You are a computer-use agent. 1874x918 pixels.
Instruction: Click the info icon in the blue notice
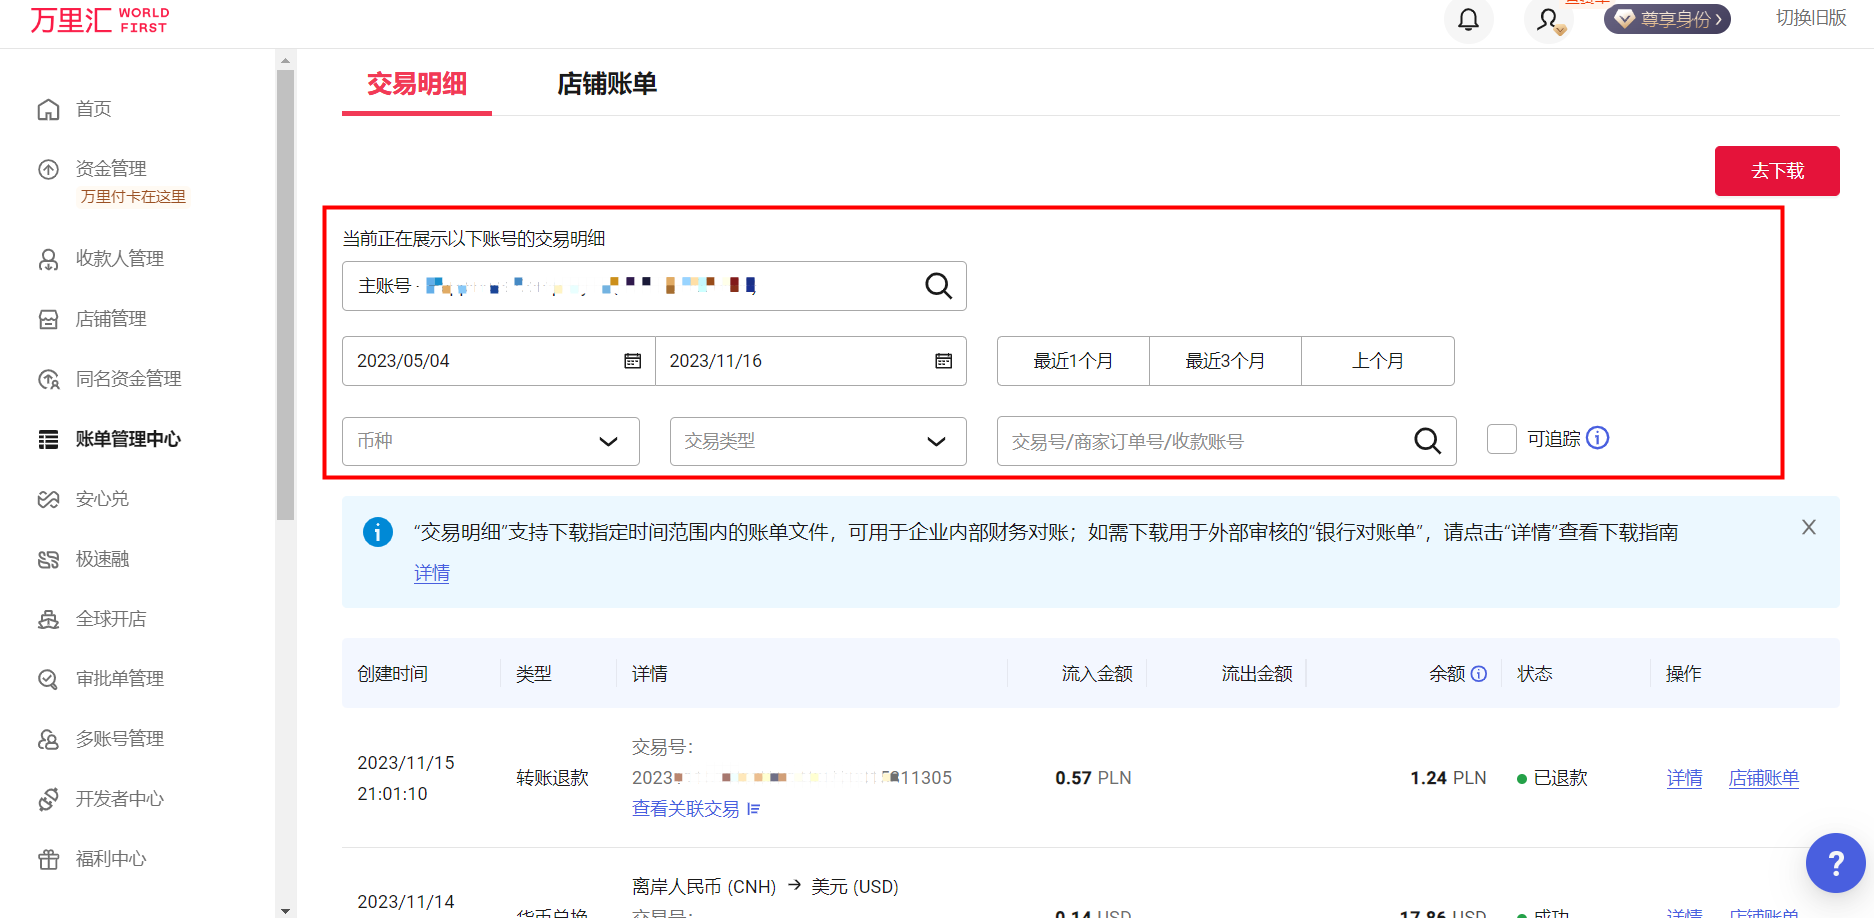tap(378, 531)
